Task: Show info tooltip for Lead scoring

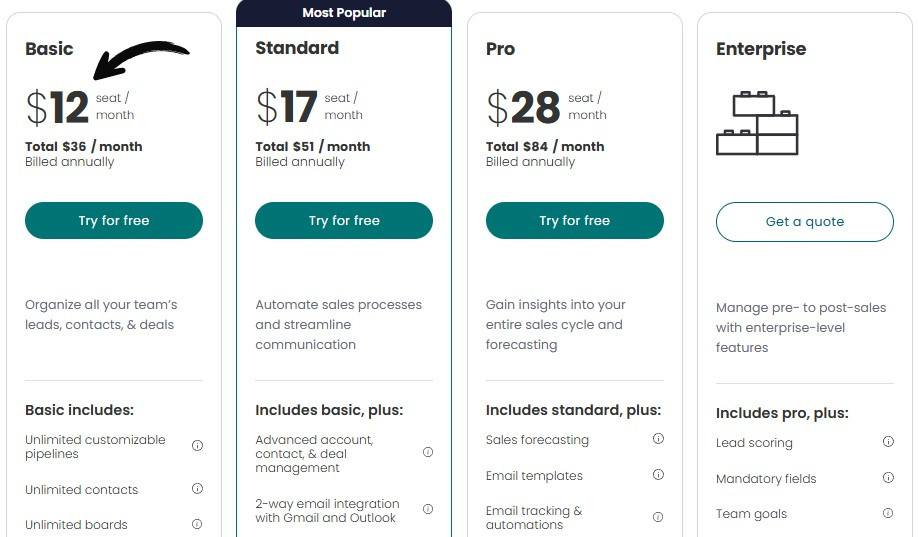Action: (888, 442)
